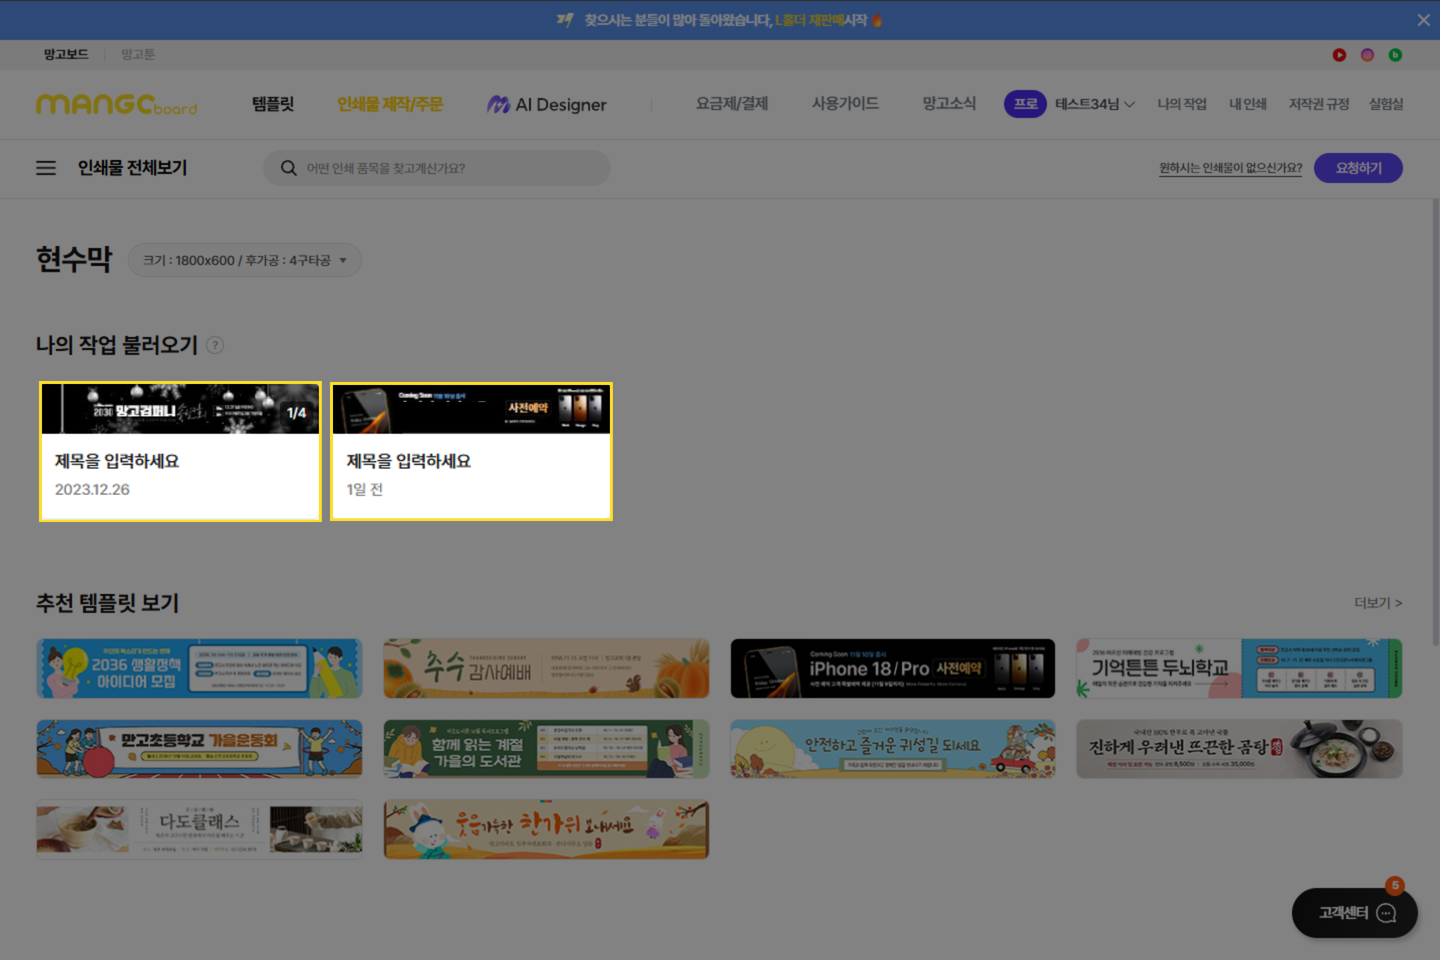Open 나의 작업 link

1182,104
